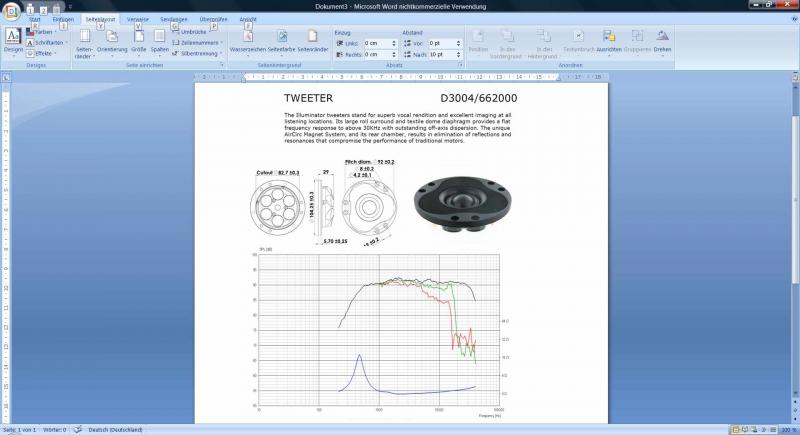
Task: Switch to the Start ribbon tab
Action: tap(34, 19)
